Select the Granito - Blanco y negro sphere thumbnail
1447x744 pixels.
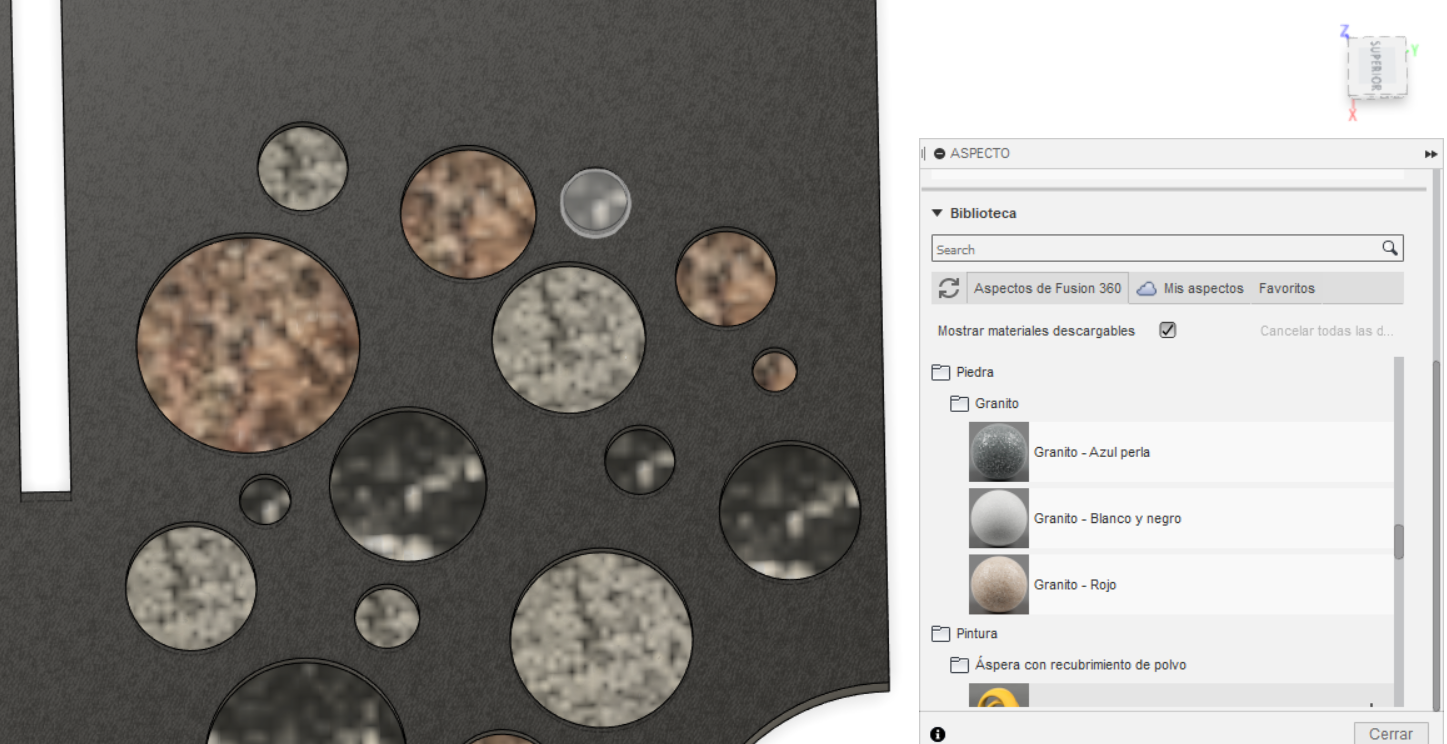click(999, 518)
